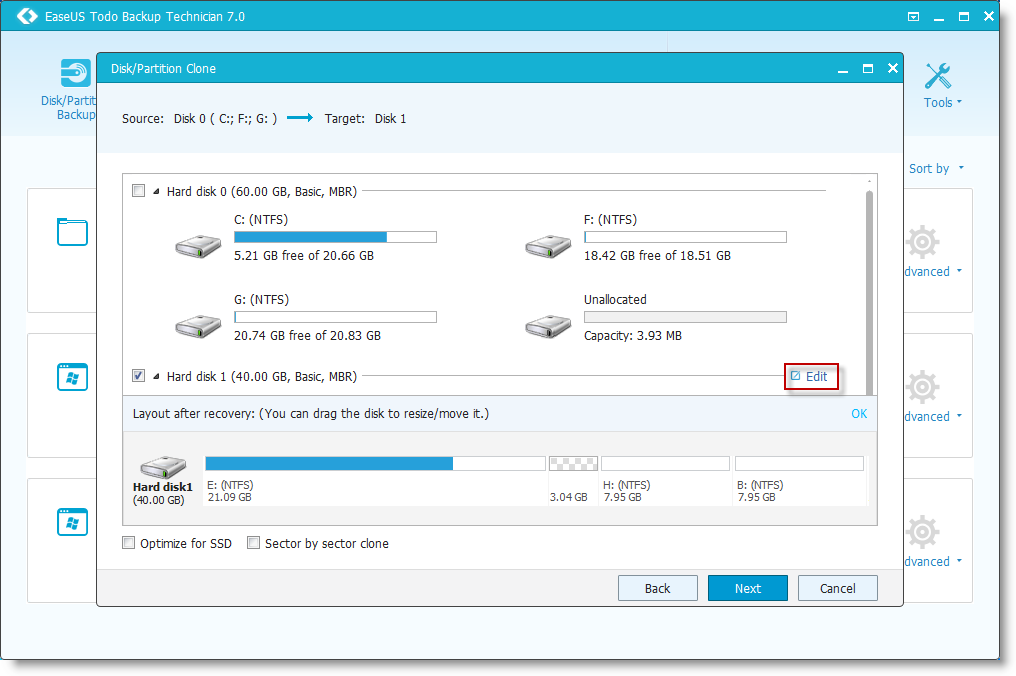Screen dimensions: 1016x676
Task: Click the Unallocated space drive icon
Action: [548, 326]
